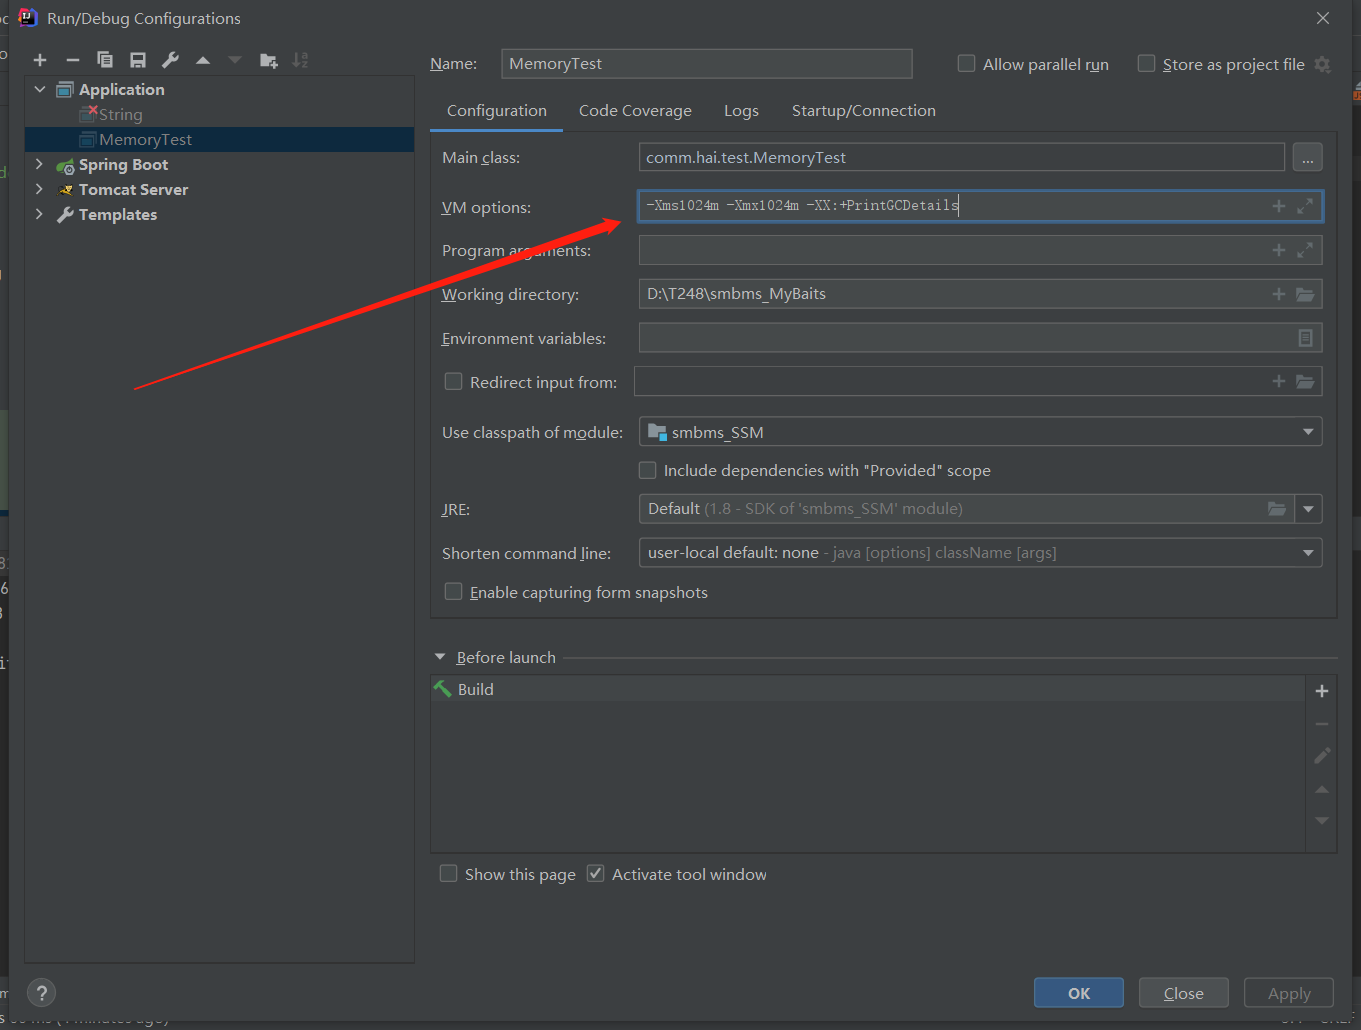Insert macro in Redirect input field
The height and width of the screenshot is (1030, 1361).
[x=1278, y=381]
